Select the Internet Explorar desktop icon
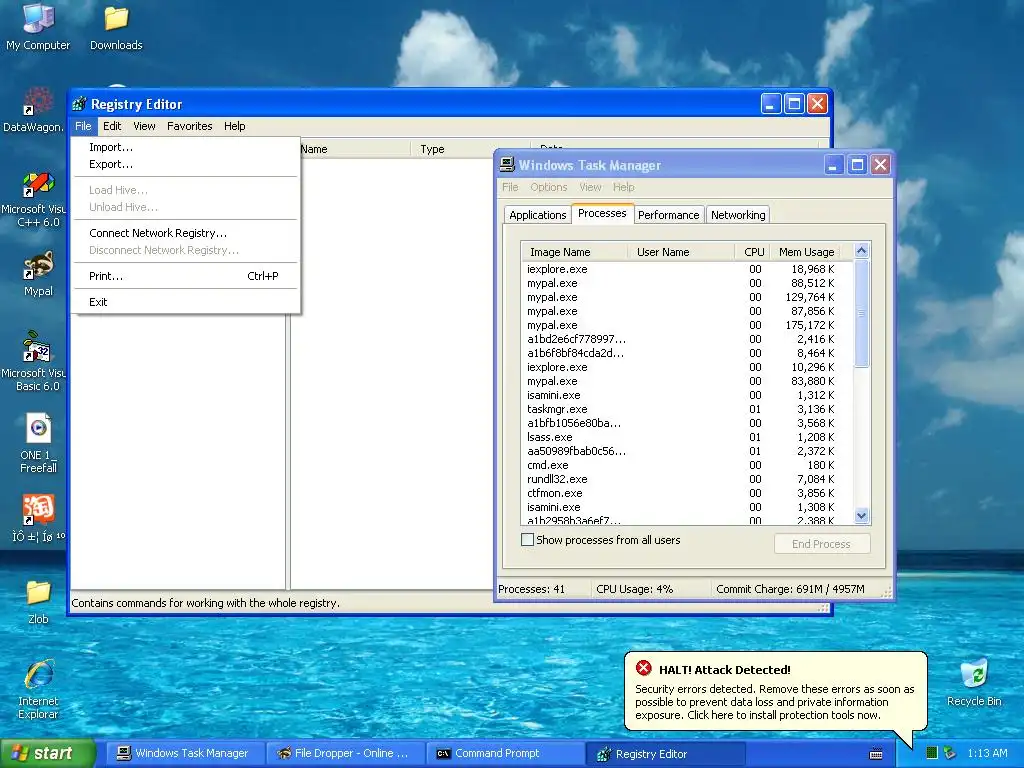 tap(38, 690)
